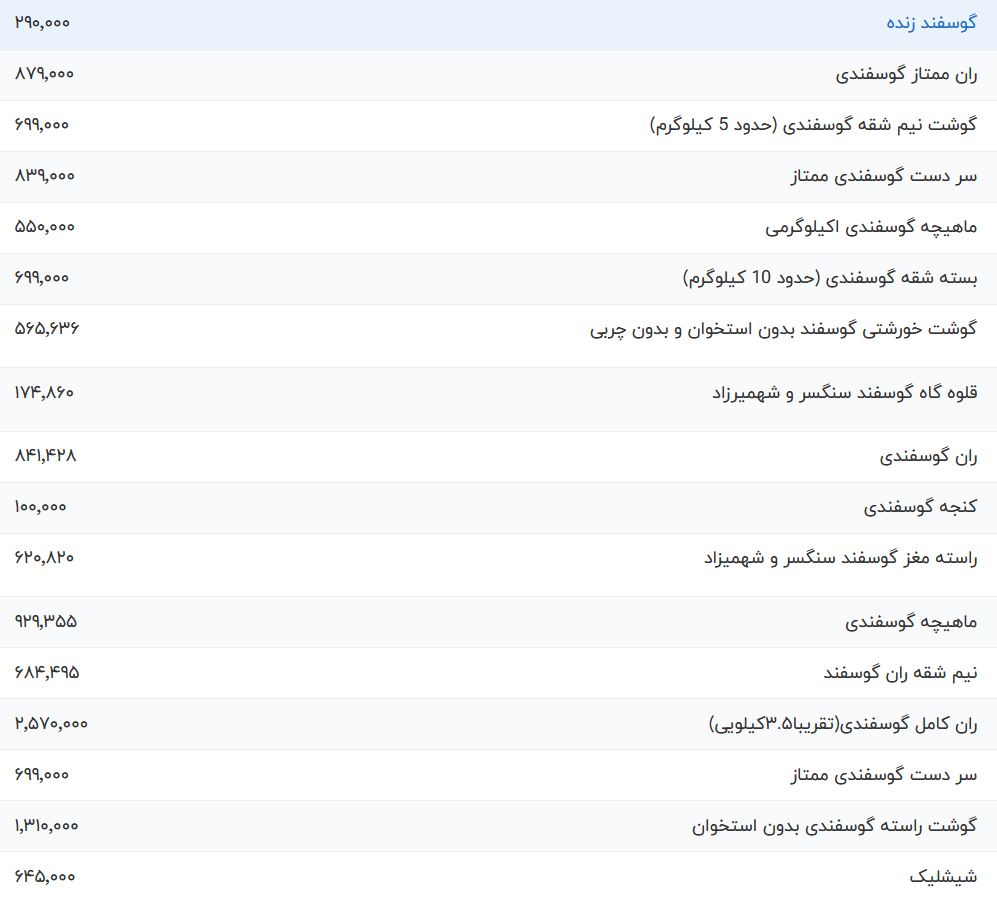Click the ۱,۳۱۰,۰۰۰ price value
This screenshot has height=900, width=997.
[45, 827]
